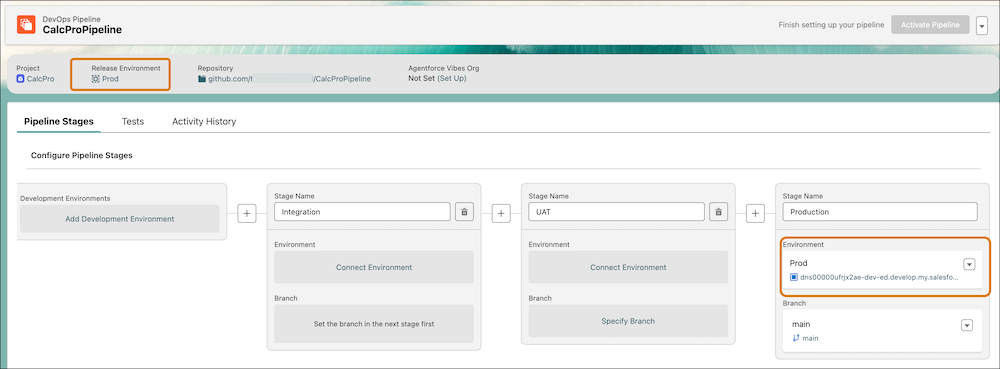Click the CalcPro project icon
The image size is (1000, 369).
pyautogui.click(x=20, y=79)
